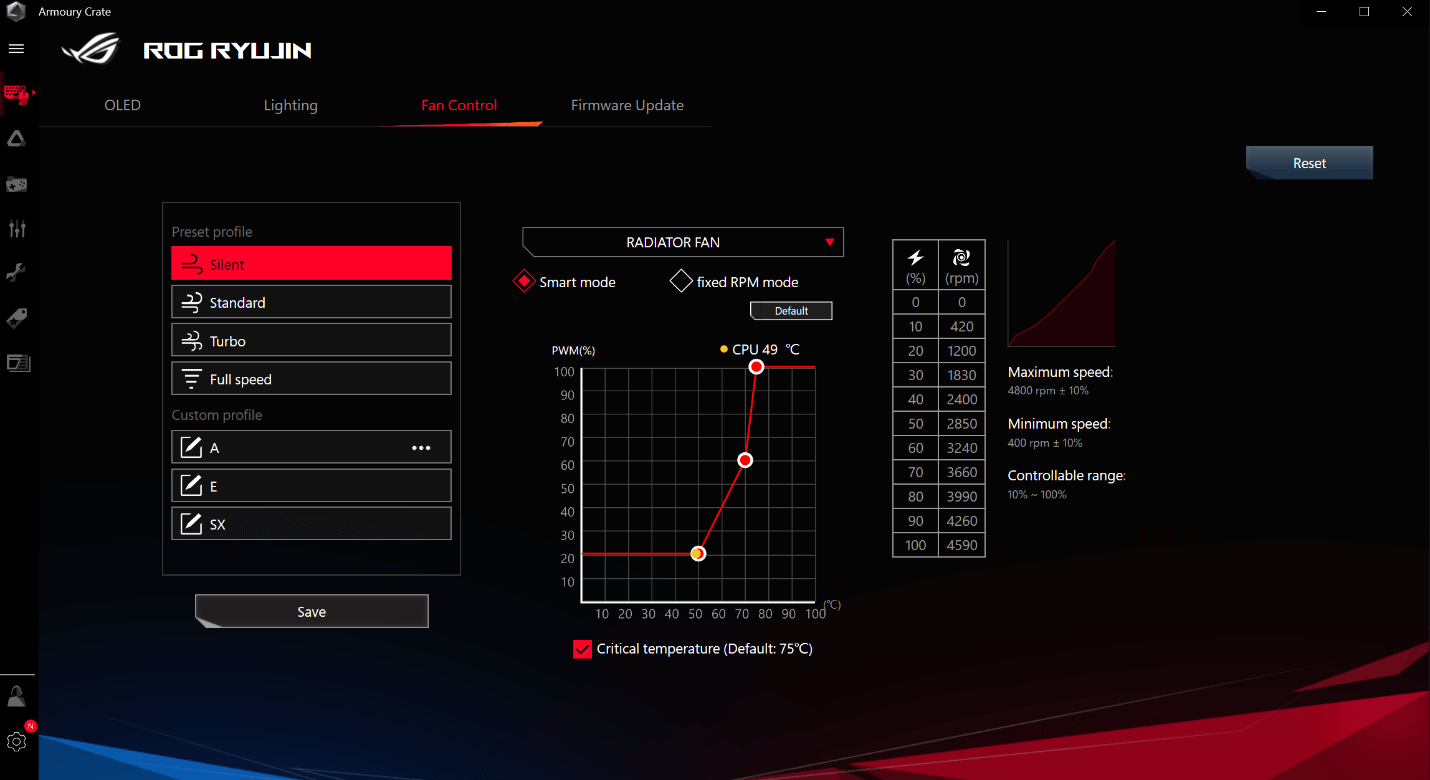Click the 100% PWM curve point

coord(756,367)
